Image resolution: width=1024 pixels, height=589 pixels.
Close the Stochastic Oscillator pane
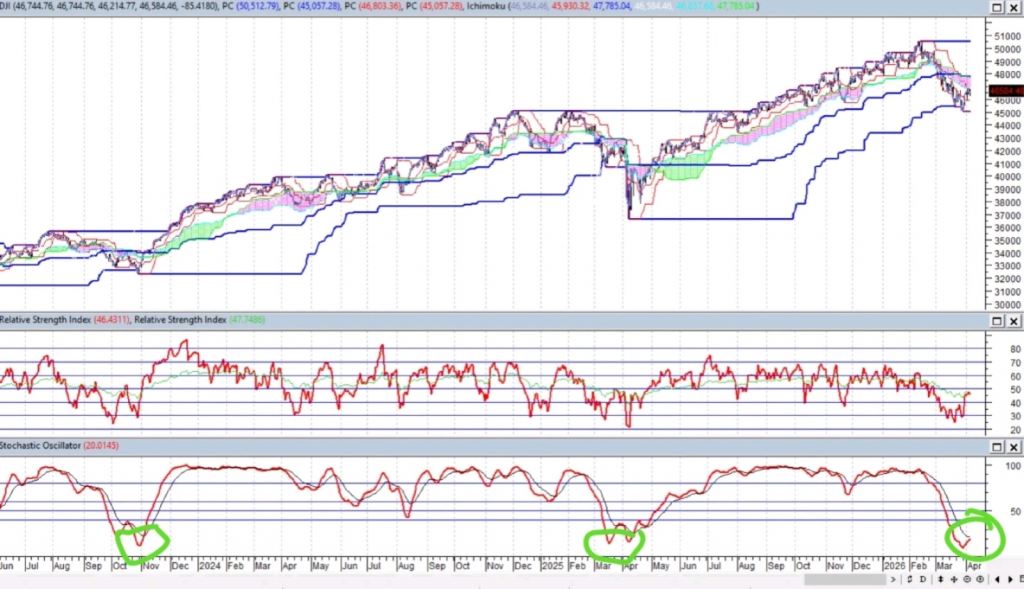click(x=1013, y=445)
